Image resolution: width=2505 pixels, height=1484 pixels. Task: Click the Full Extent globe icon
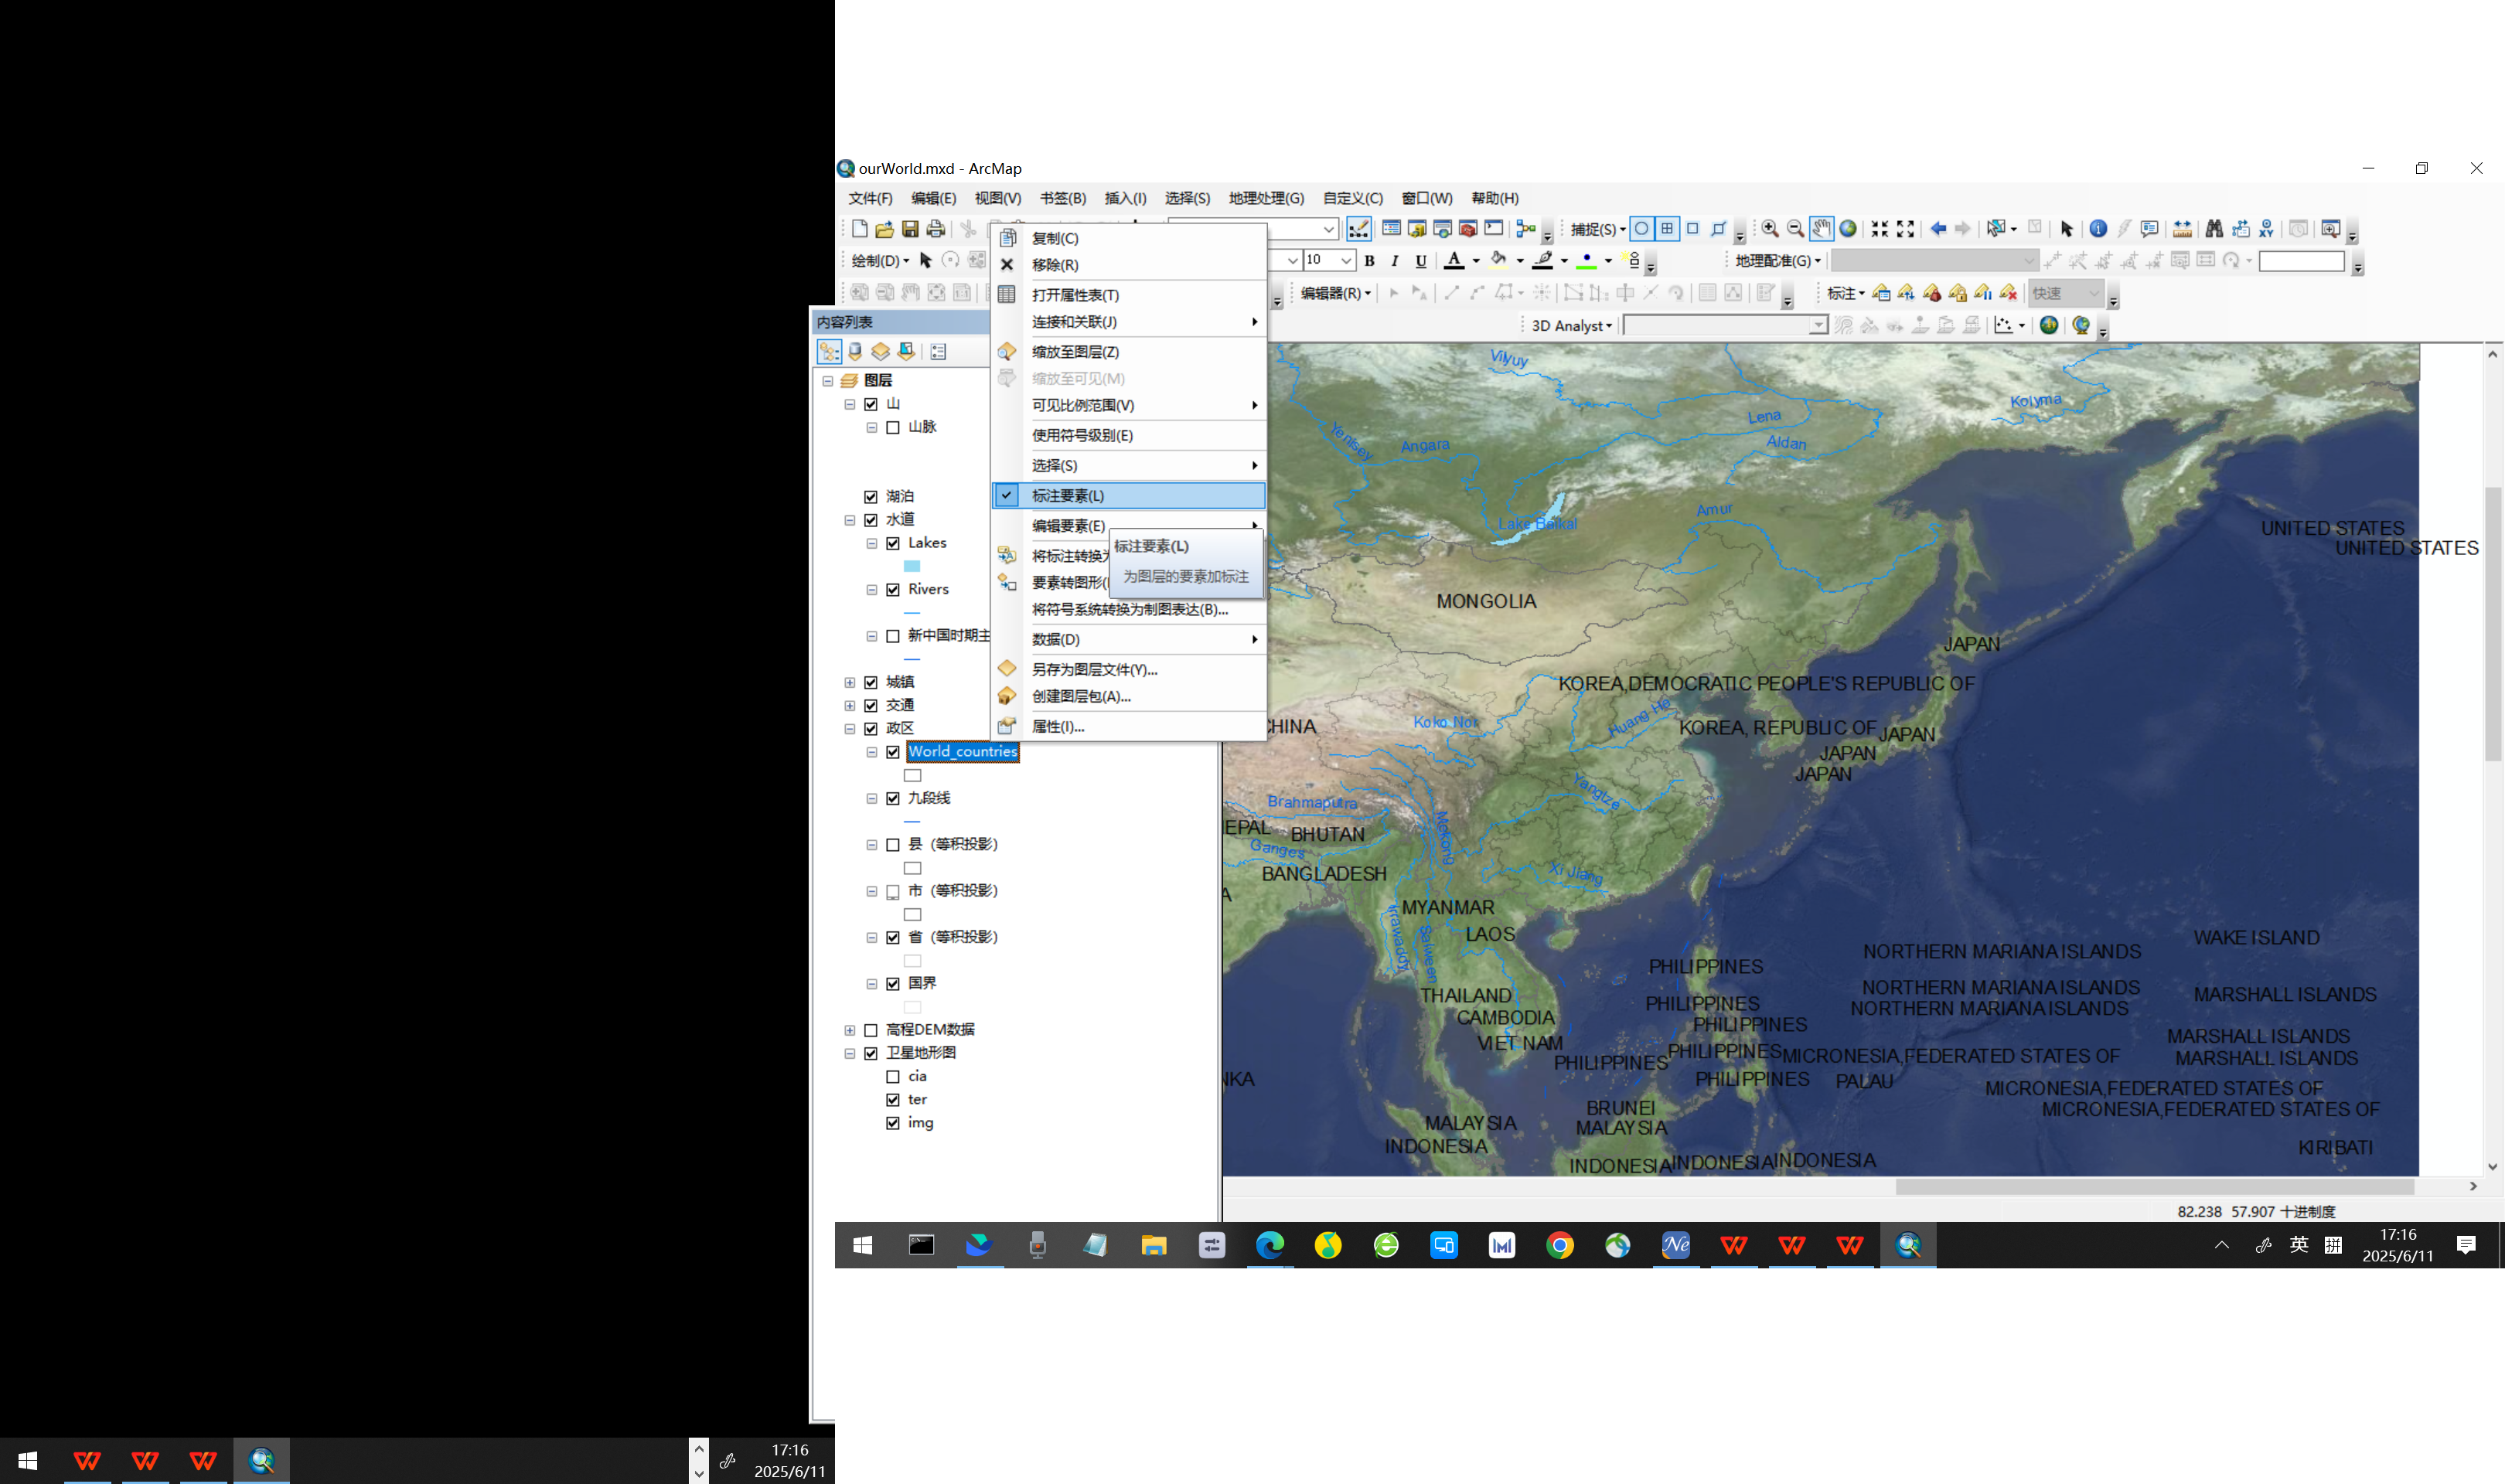tap(1848, 229)
